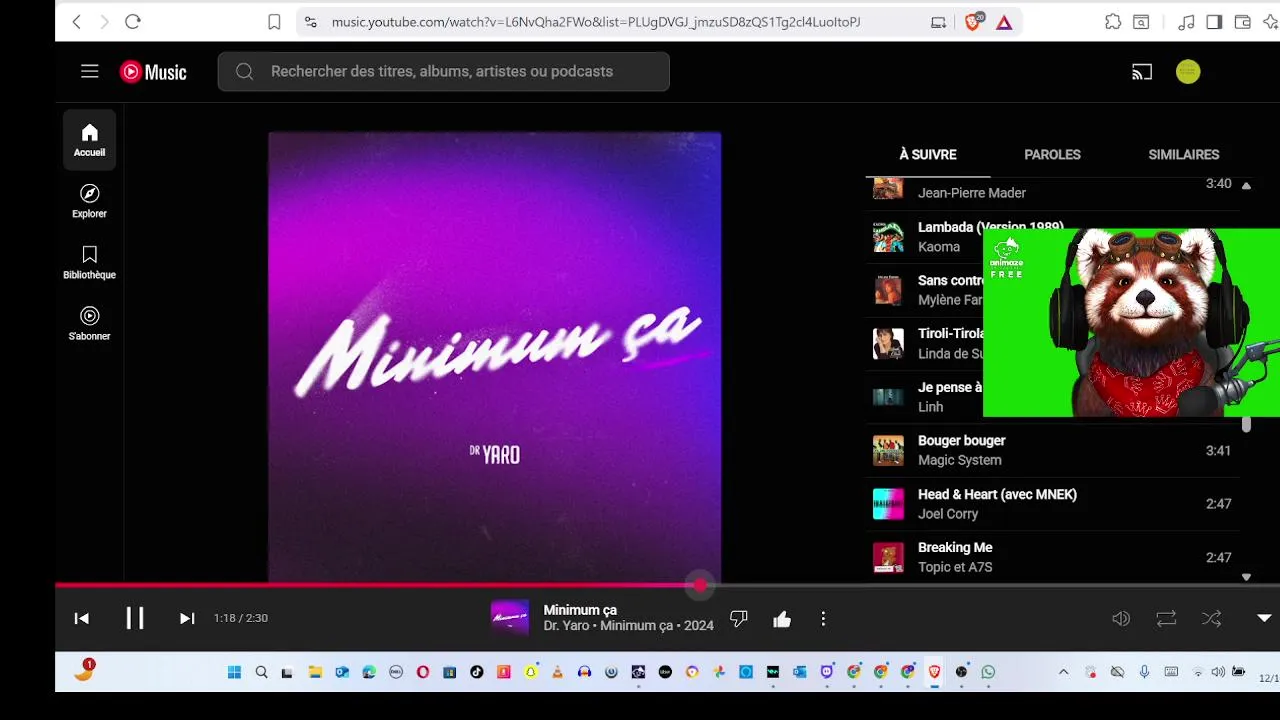Toggle the browser sidebar panel
Viewport: 1280px width, 720px height.
coord(1214,22)
